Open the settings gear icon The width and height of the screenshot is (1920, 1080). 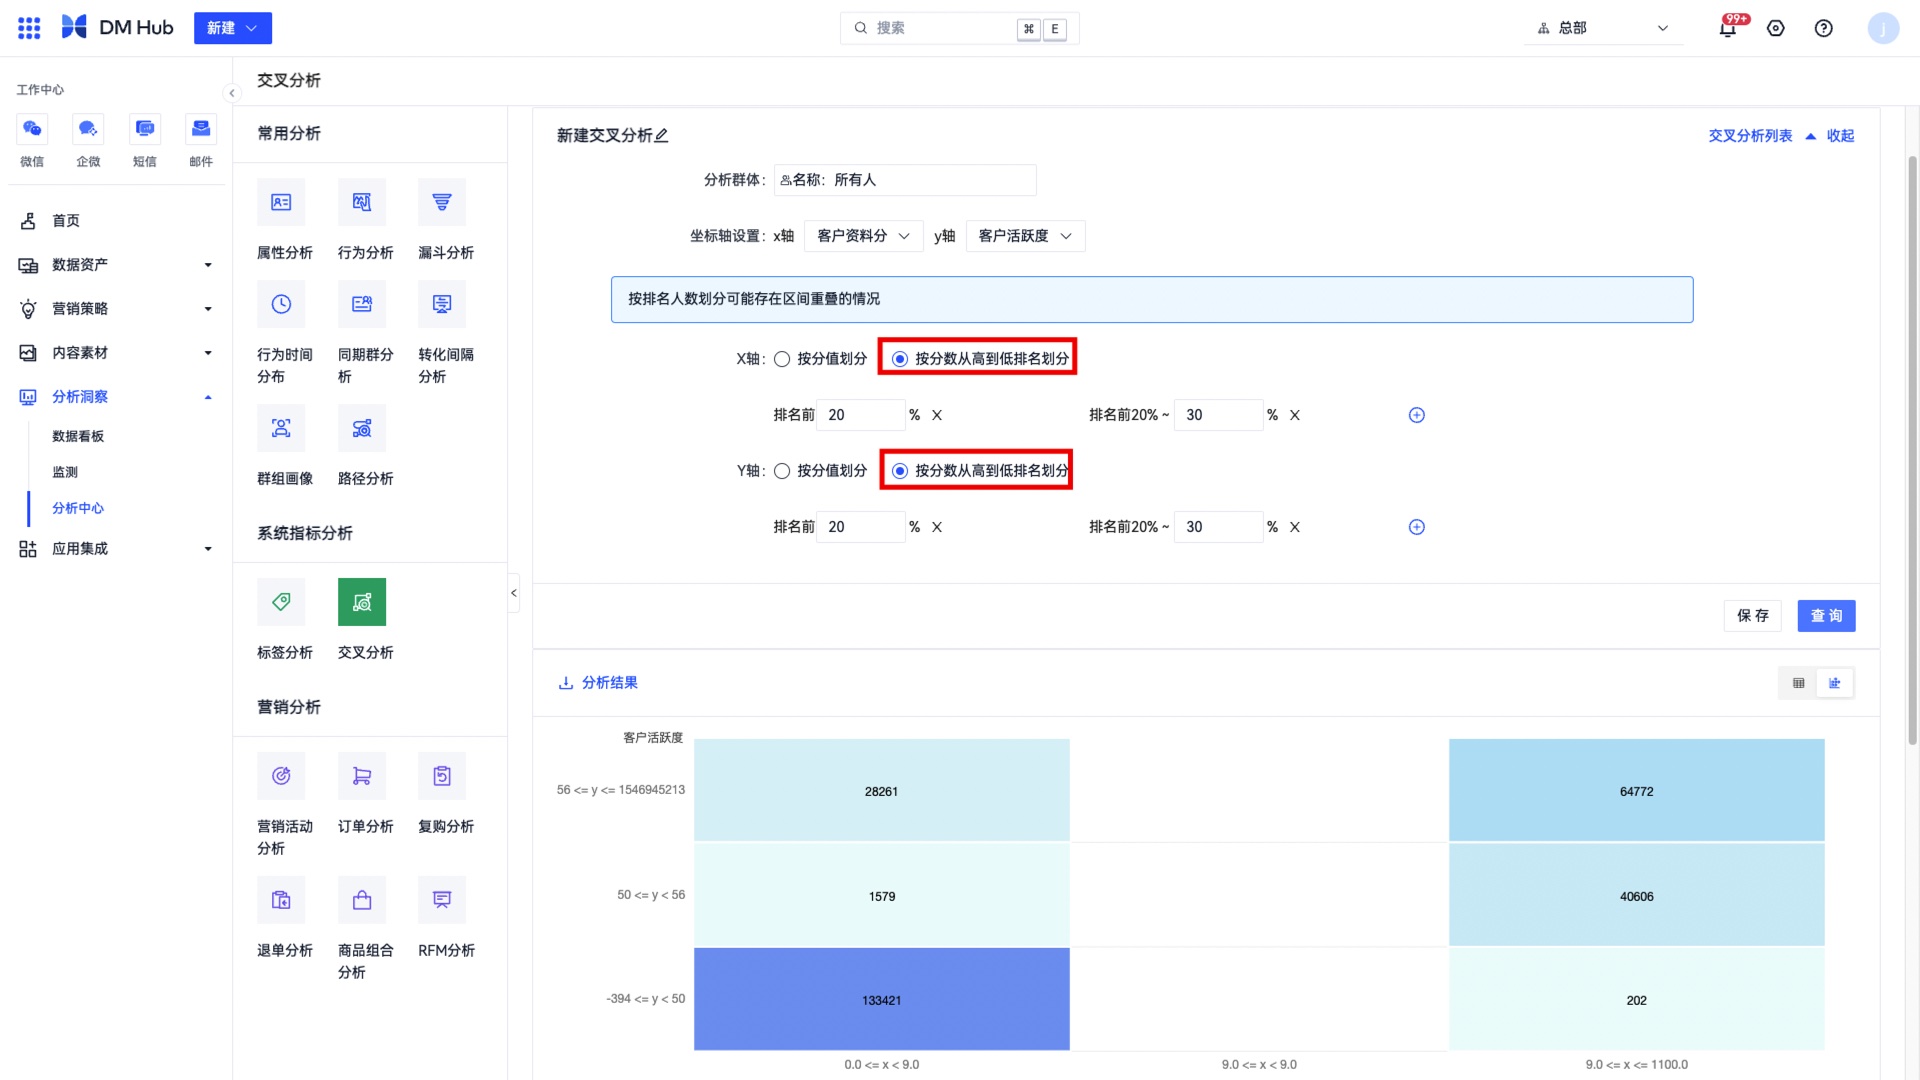1776,28
